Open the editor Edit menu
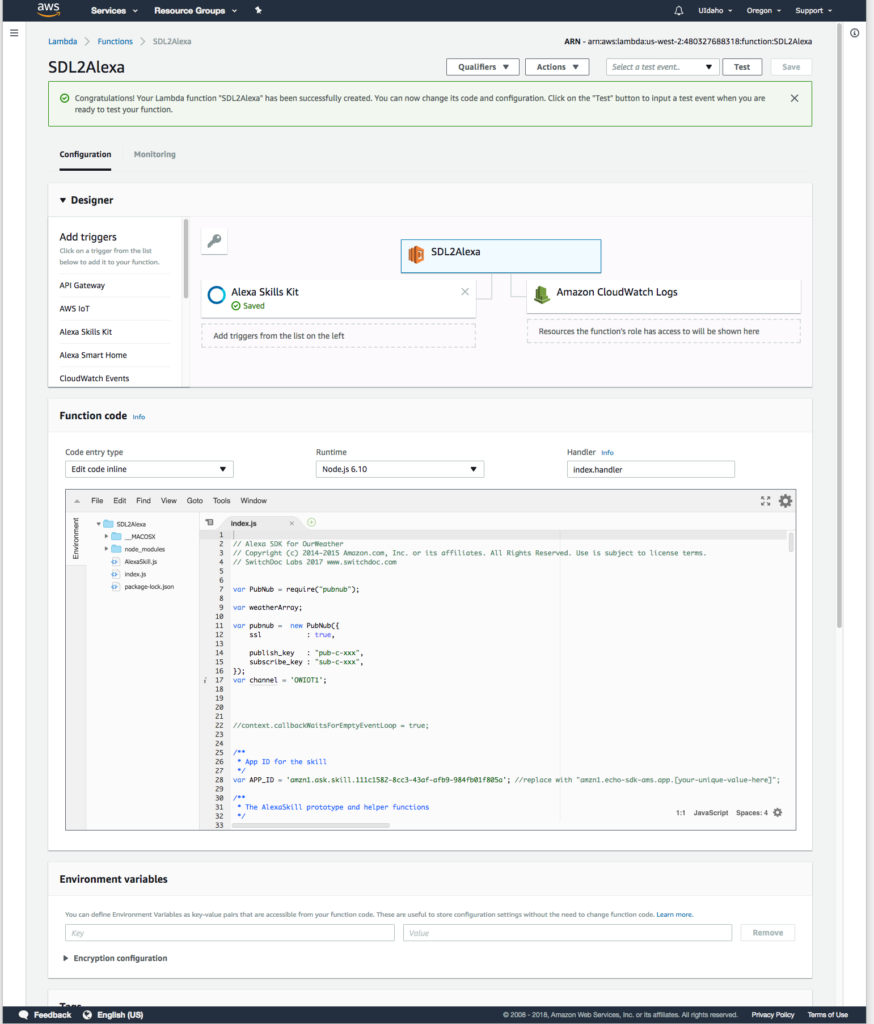This screenshot has height=1024, width=874. click(120, 501)
